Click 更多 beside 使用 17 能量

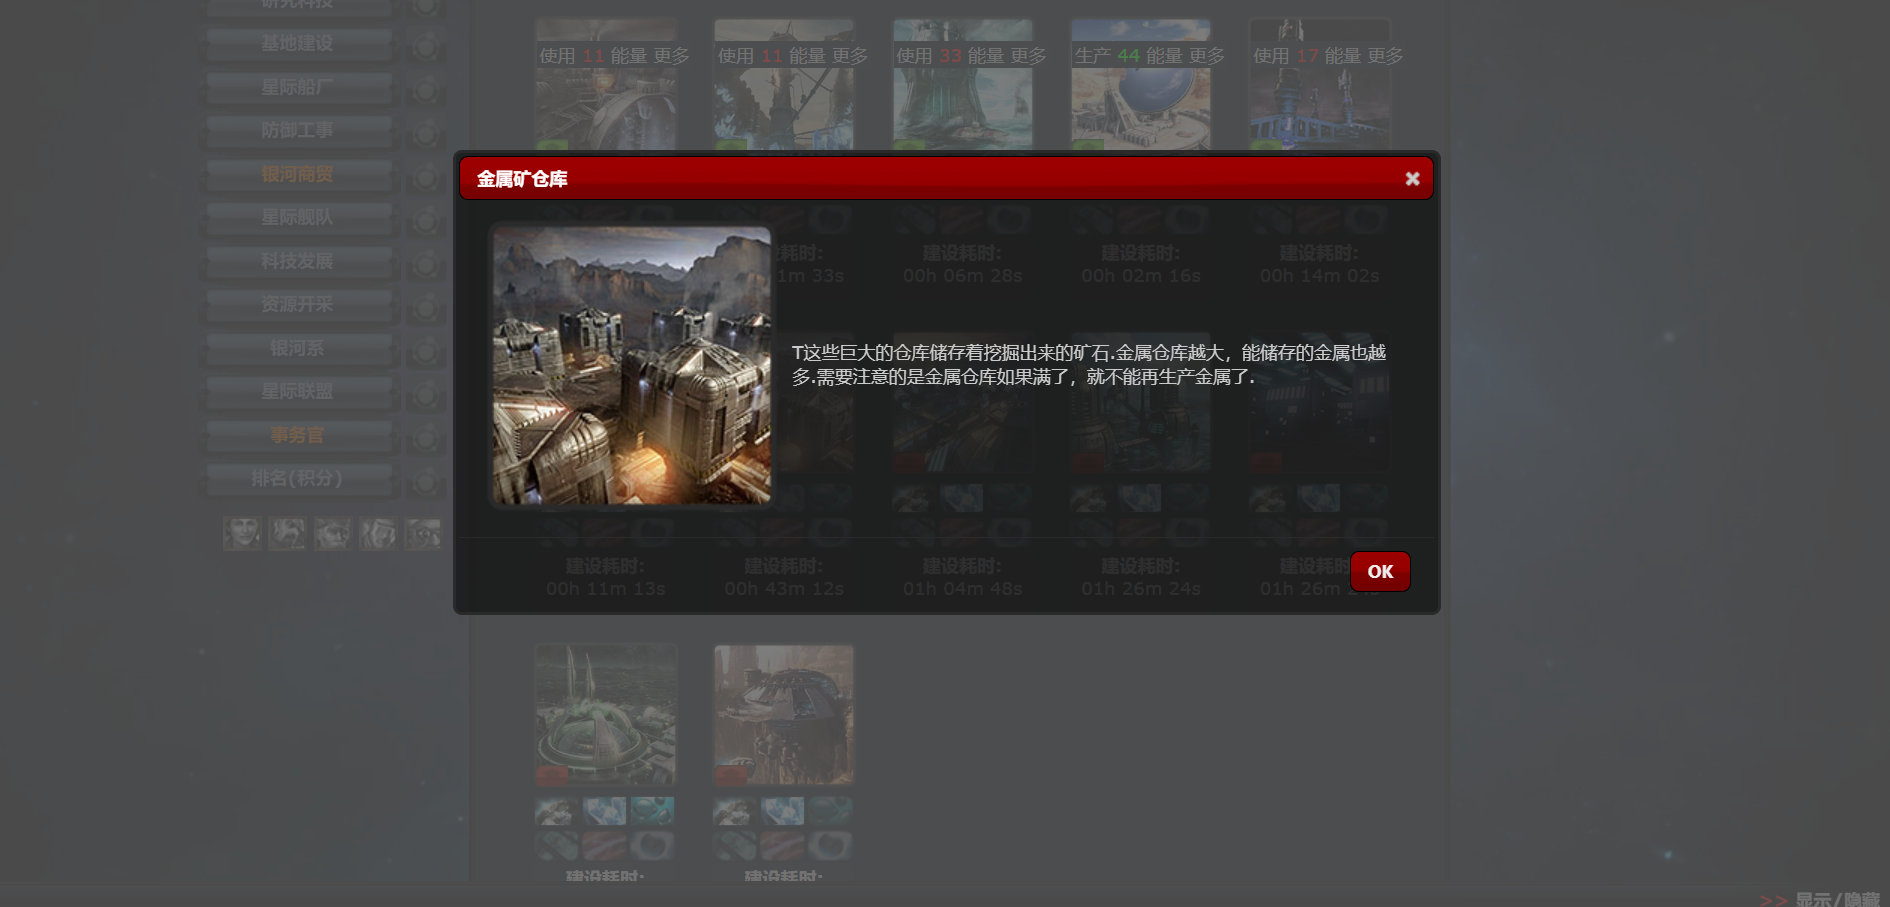pyautogui.click(x=1386, y=56)
